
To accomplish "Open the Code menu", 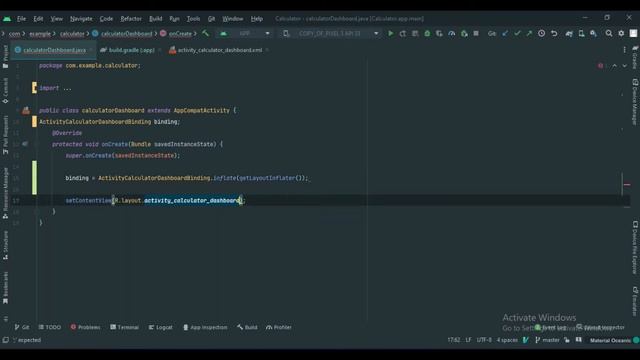I will 106,19.
